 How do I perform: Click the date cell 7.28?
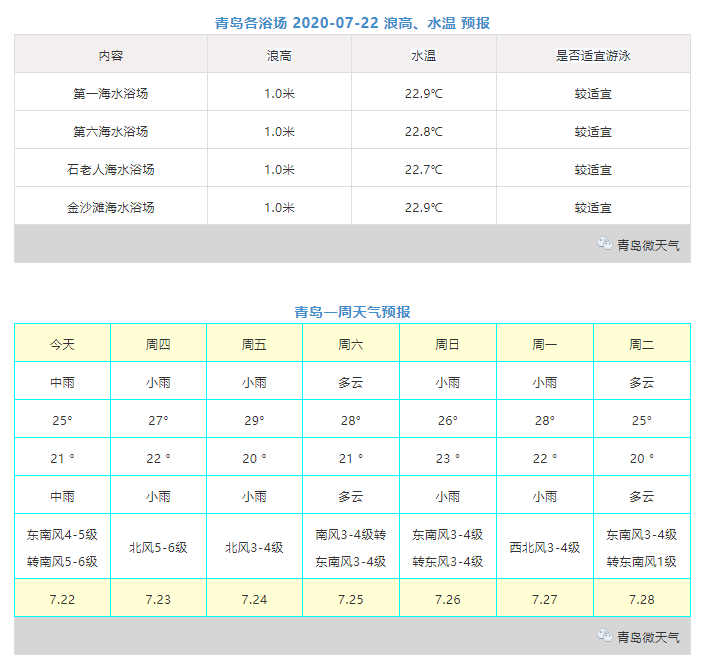pos(642,599)
